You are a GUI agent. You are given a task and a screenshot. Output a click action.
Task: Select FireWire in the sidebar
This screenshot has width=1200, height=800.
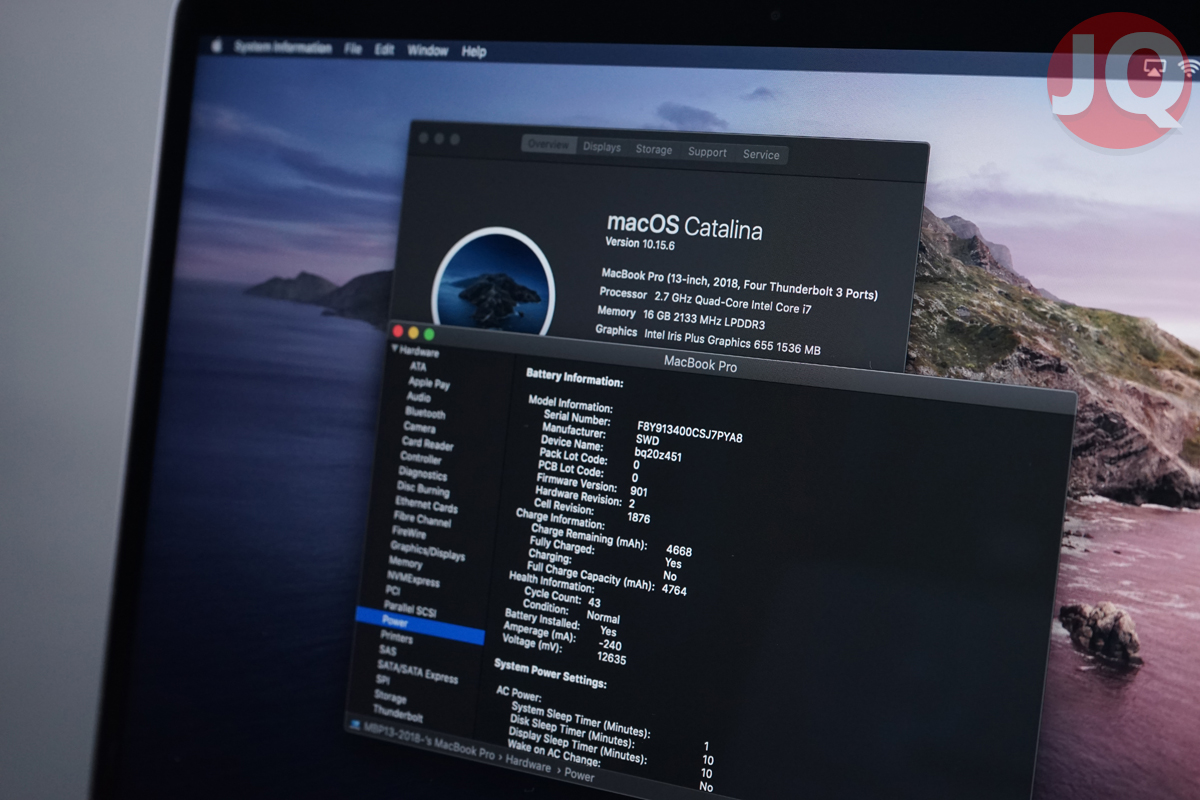[410, 535]
